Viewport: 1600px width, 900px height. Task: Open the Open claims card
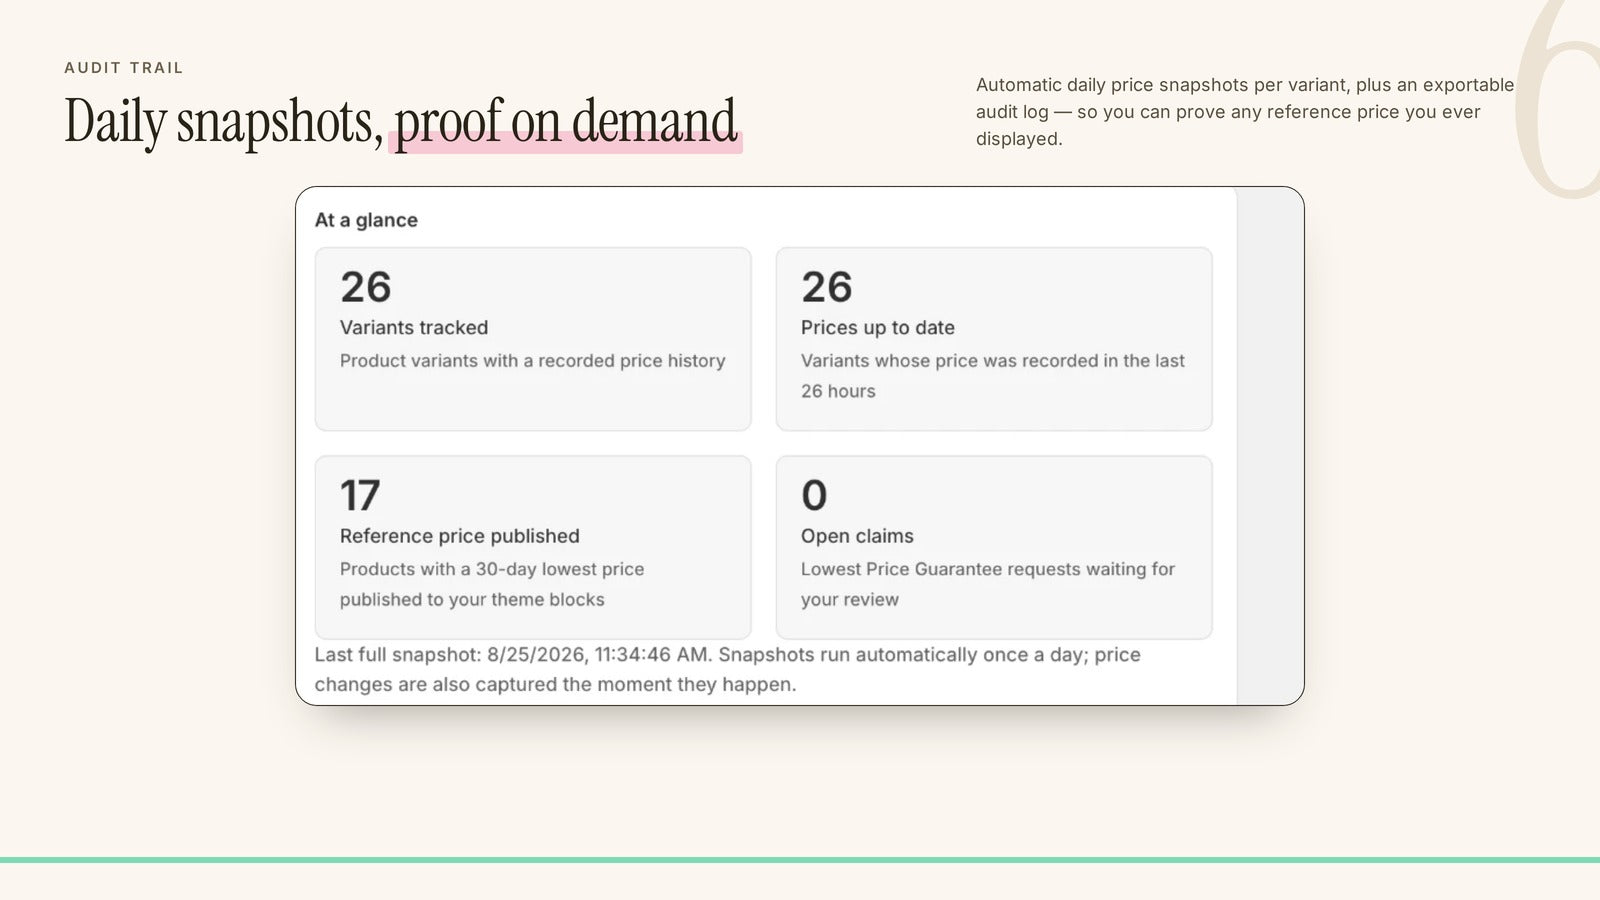click(994, 547)
